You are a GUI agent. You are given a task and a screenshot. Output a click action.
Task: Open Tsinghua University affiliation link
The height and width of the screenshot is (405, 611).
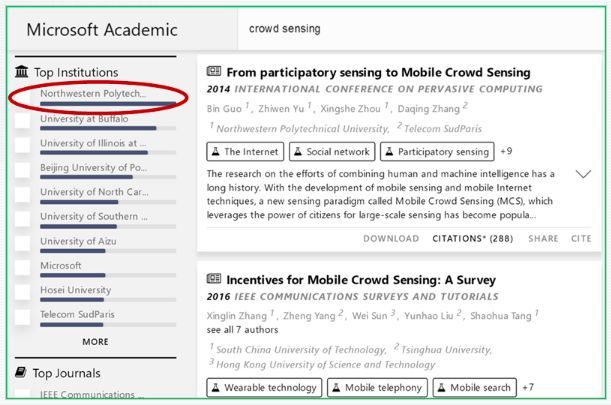click(446, 349)
